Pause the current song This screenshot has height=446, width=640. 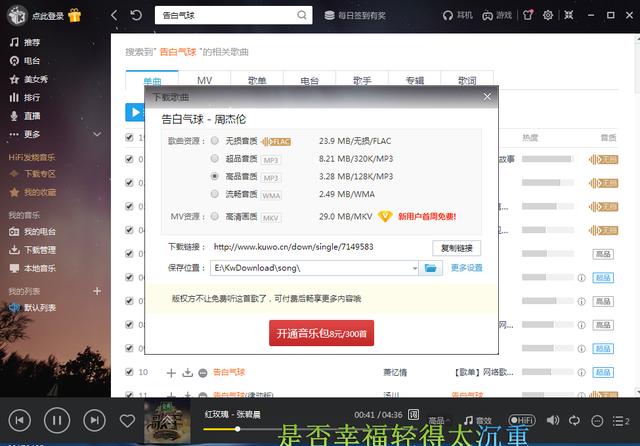pos(57,420)
